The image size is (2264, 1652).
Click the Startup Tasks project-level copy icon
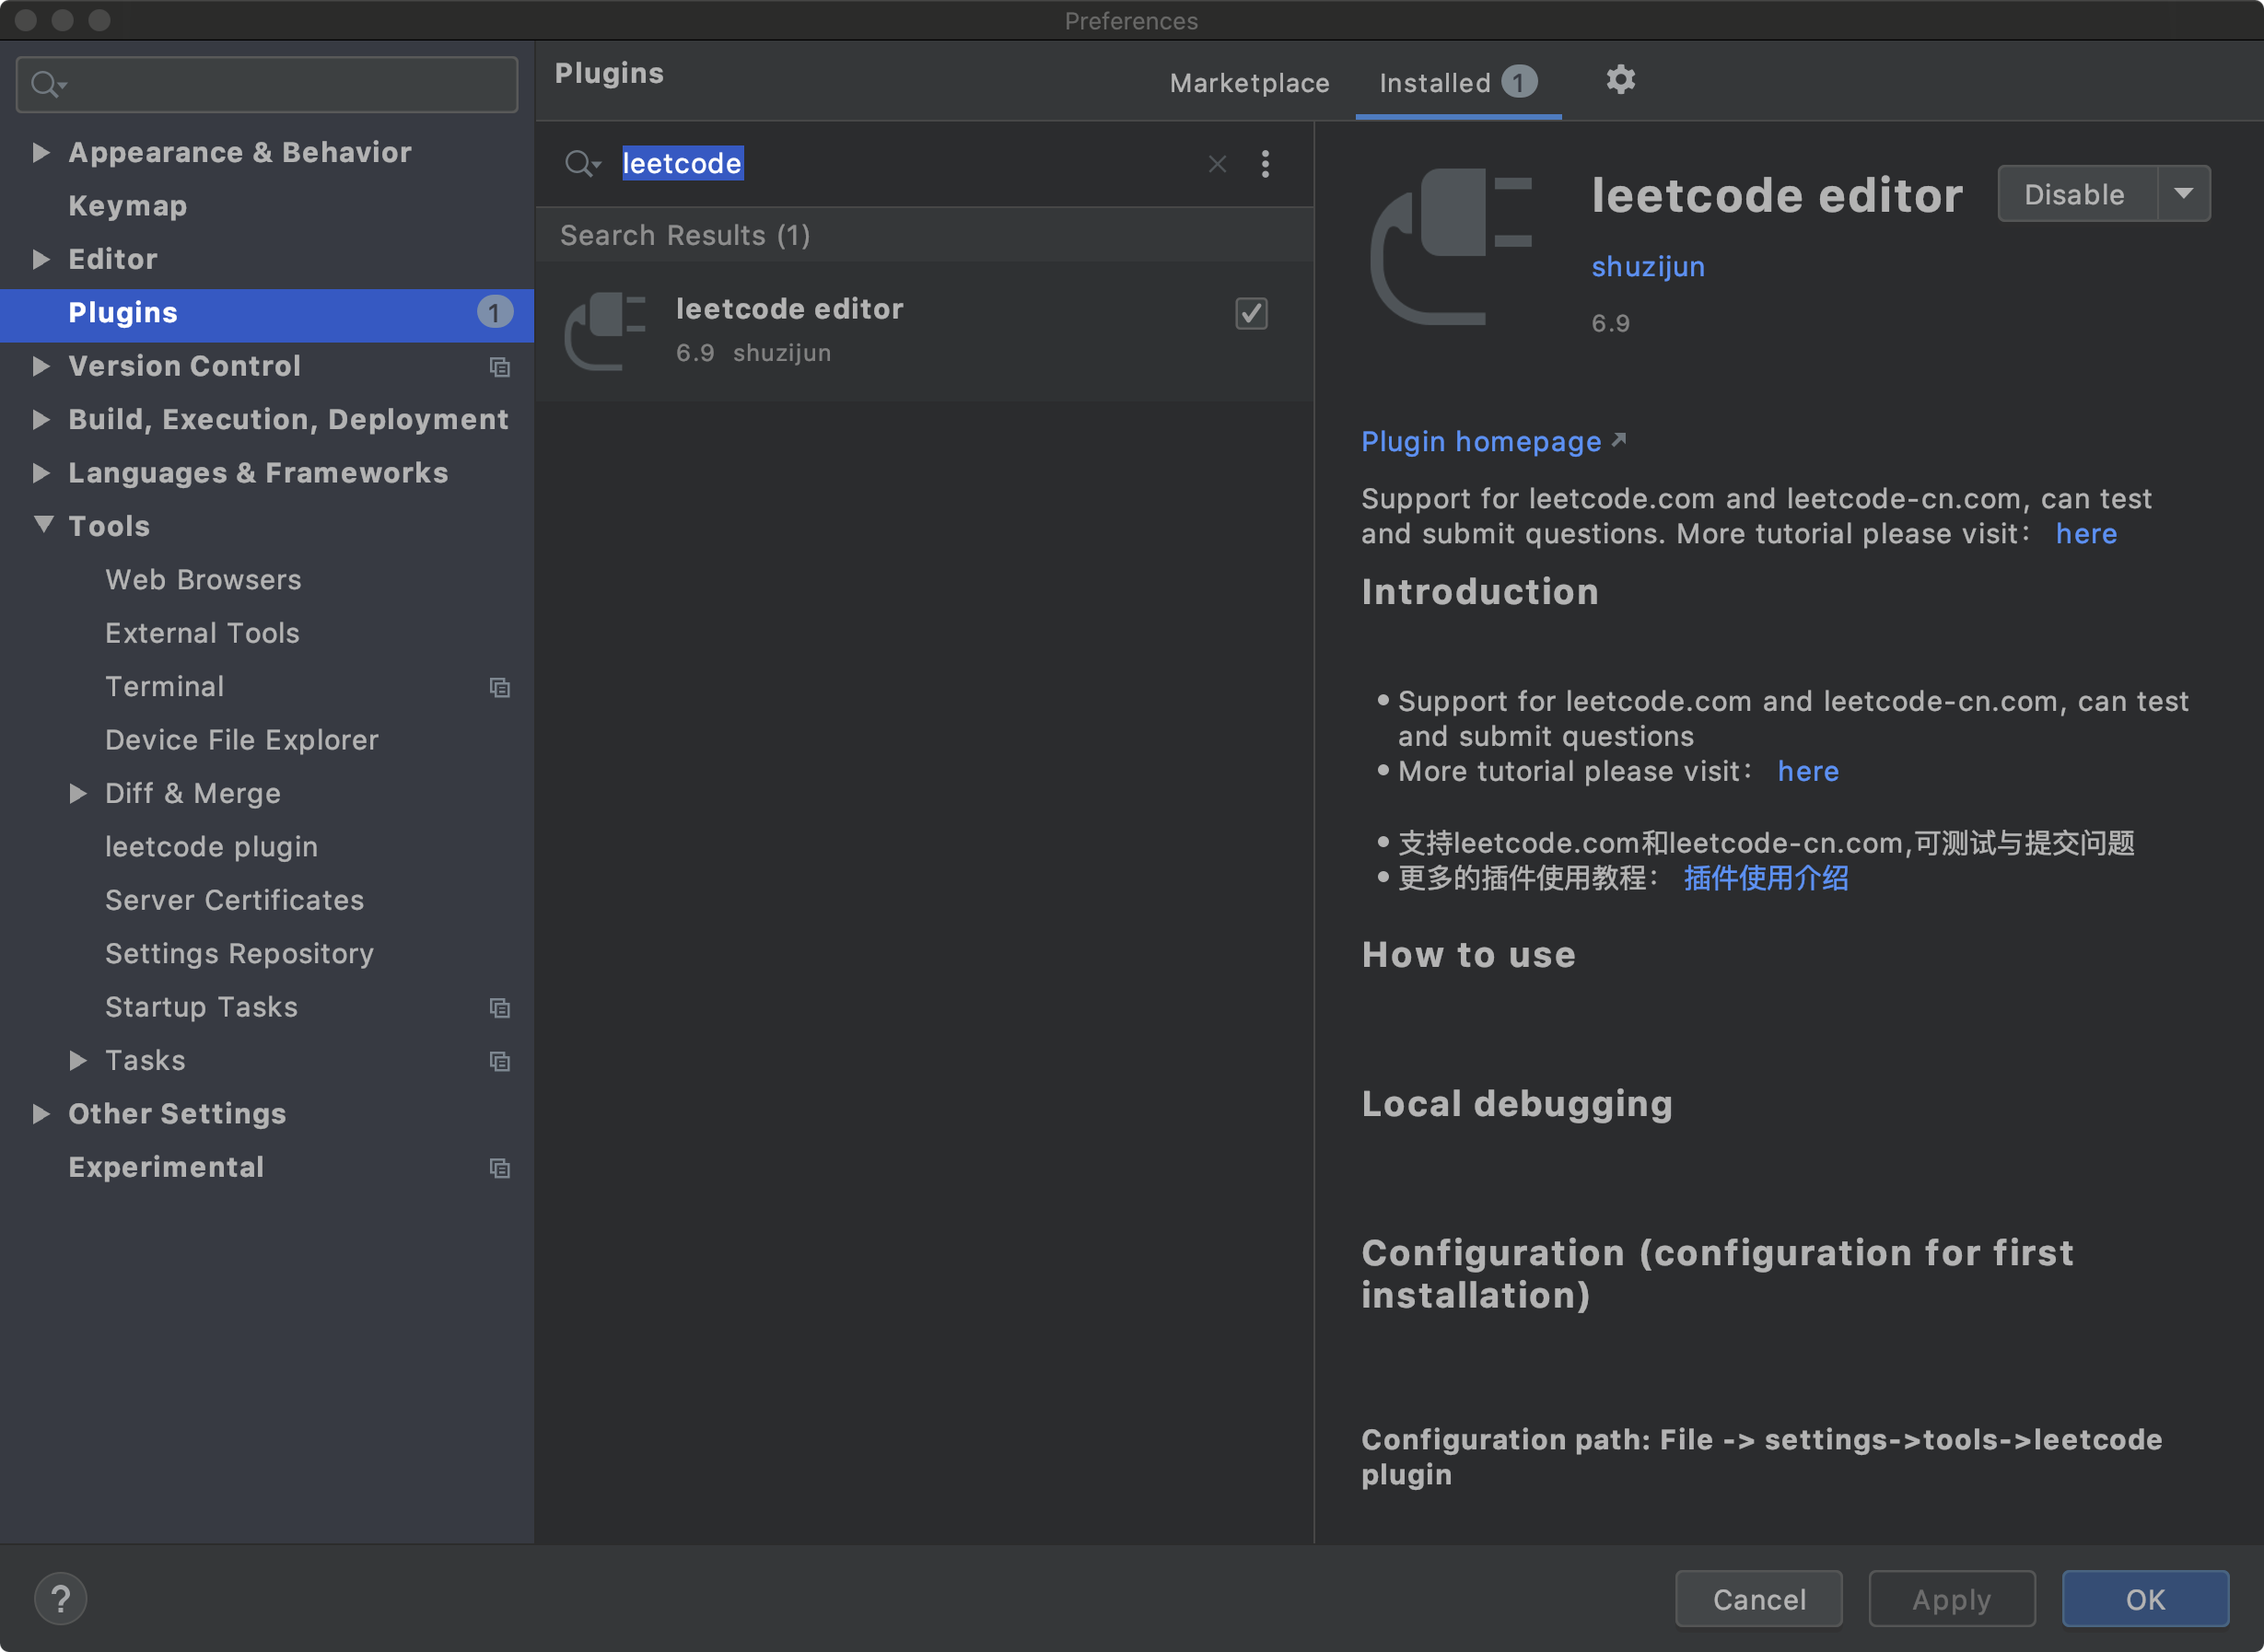(499, 1008)
